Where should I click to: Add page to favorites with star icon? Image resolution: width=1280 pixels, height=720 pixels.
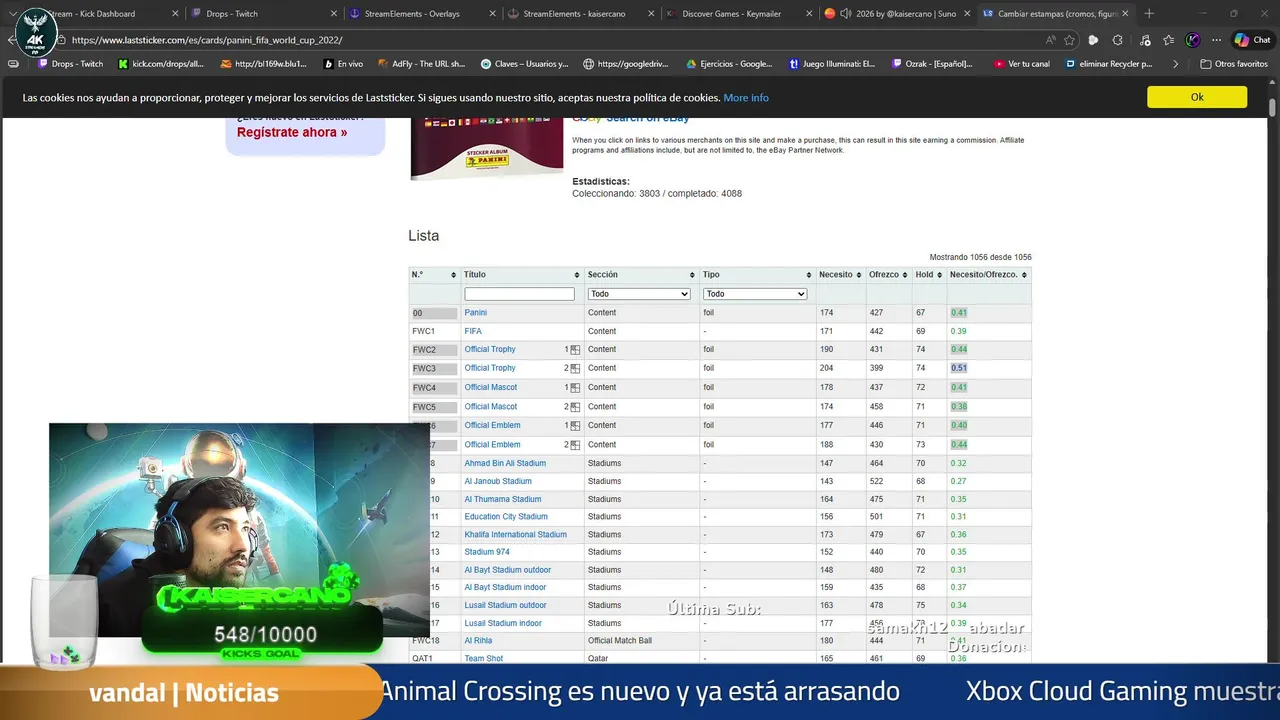pos(1070,40)
